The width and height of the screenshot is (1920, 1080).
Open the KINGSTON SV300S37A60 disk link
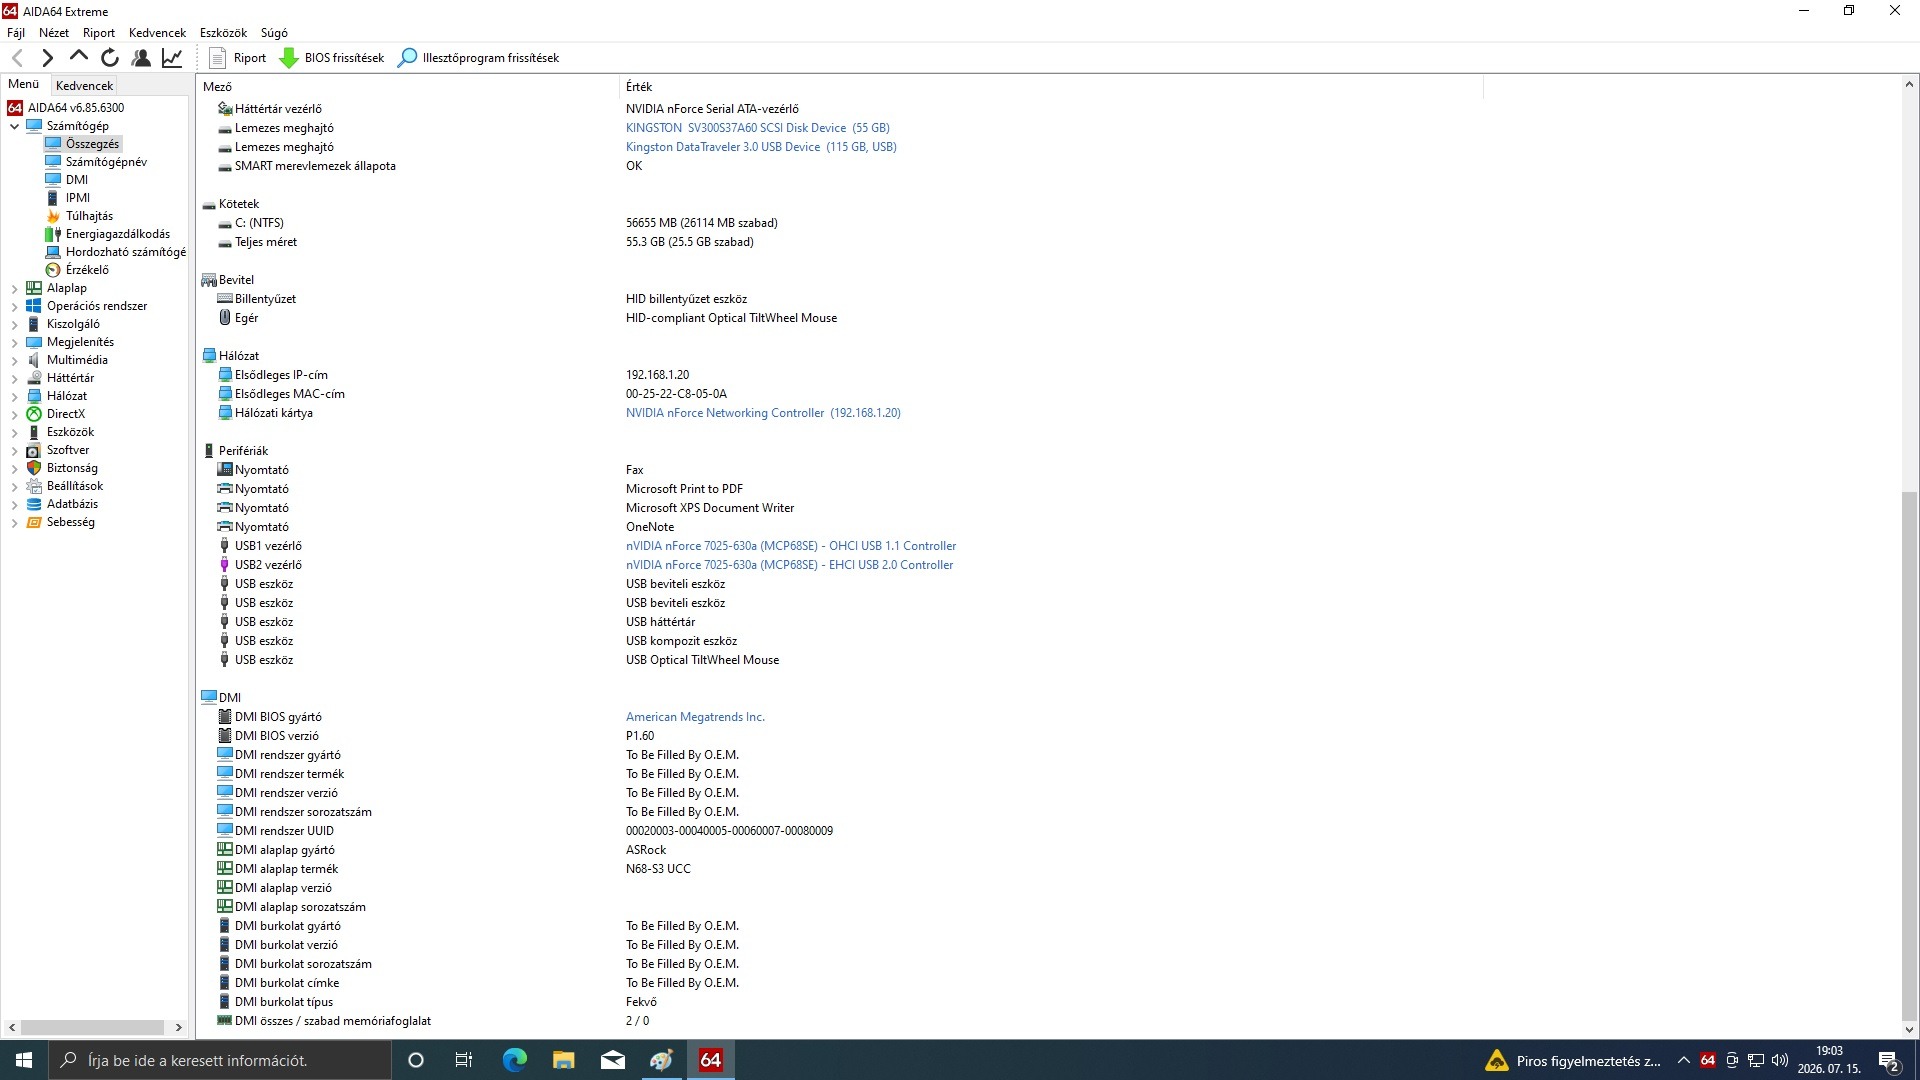pos(757,128)
